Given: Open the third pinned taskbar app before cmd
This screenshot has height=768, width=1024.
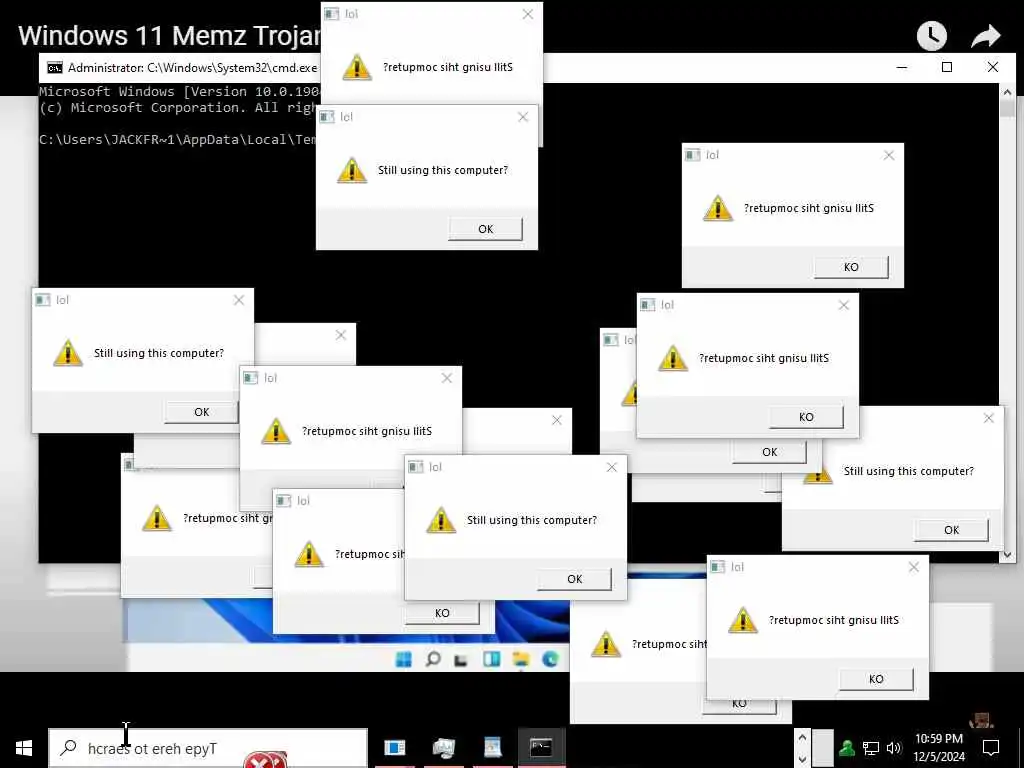Looking at the screenshot, I should 492,747.
